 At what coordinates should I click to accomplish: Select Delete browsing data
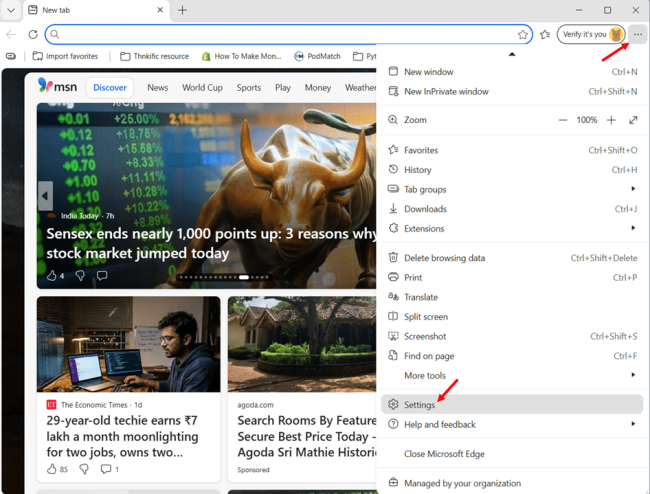512,258
